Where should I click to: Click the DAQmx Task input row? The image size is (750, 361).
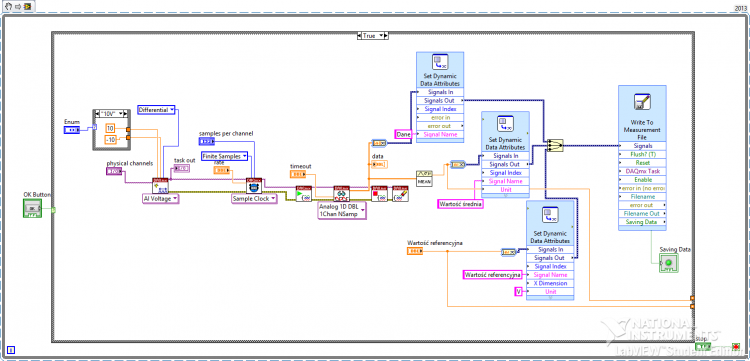(642, 171)
